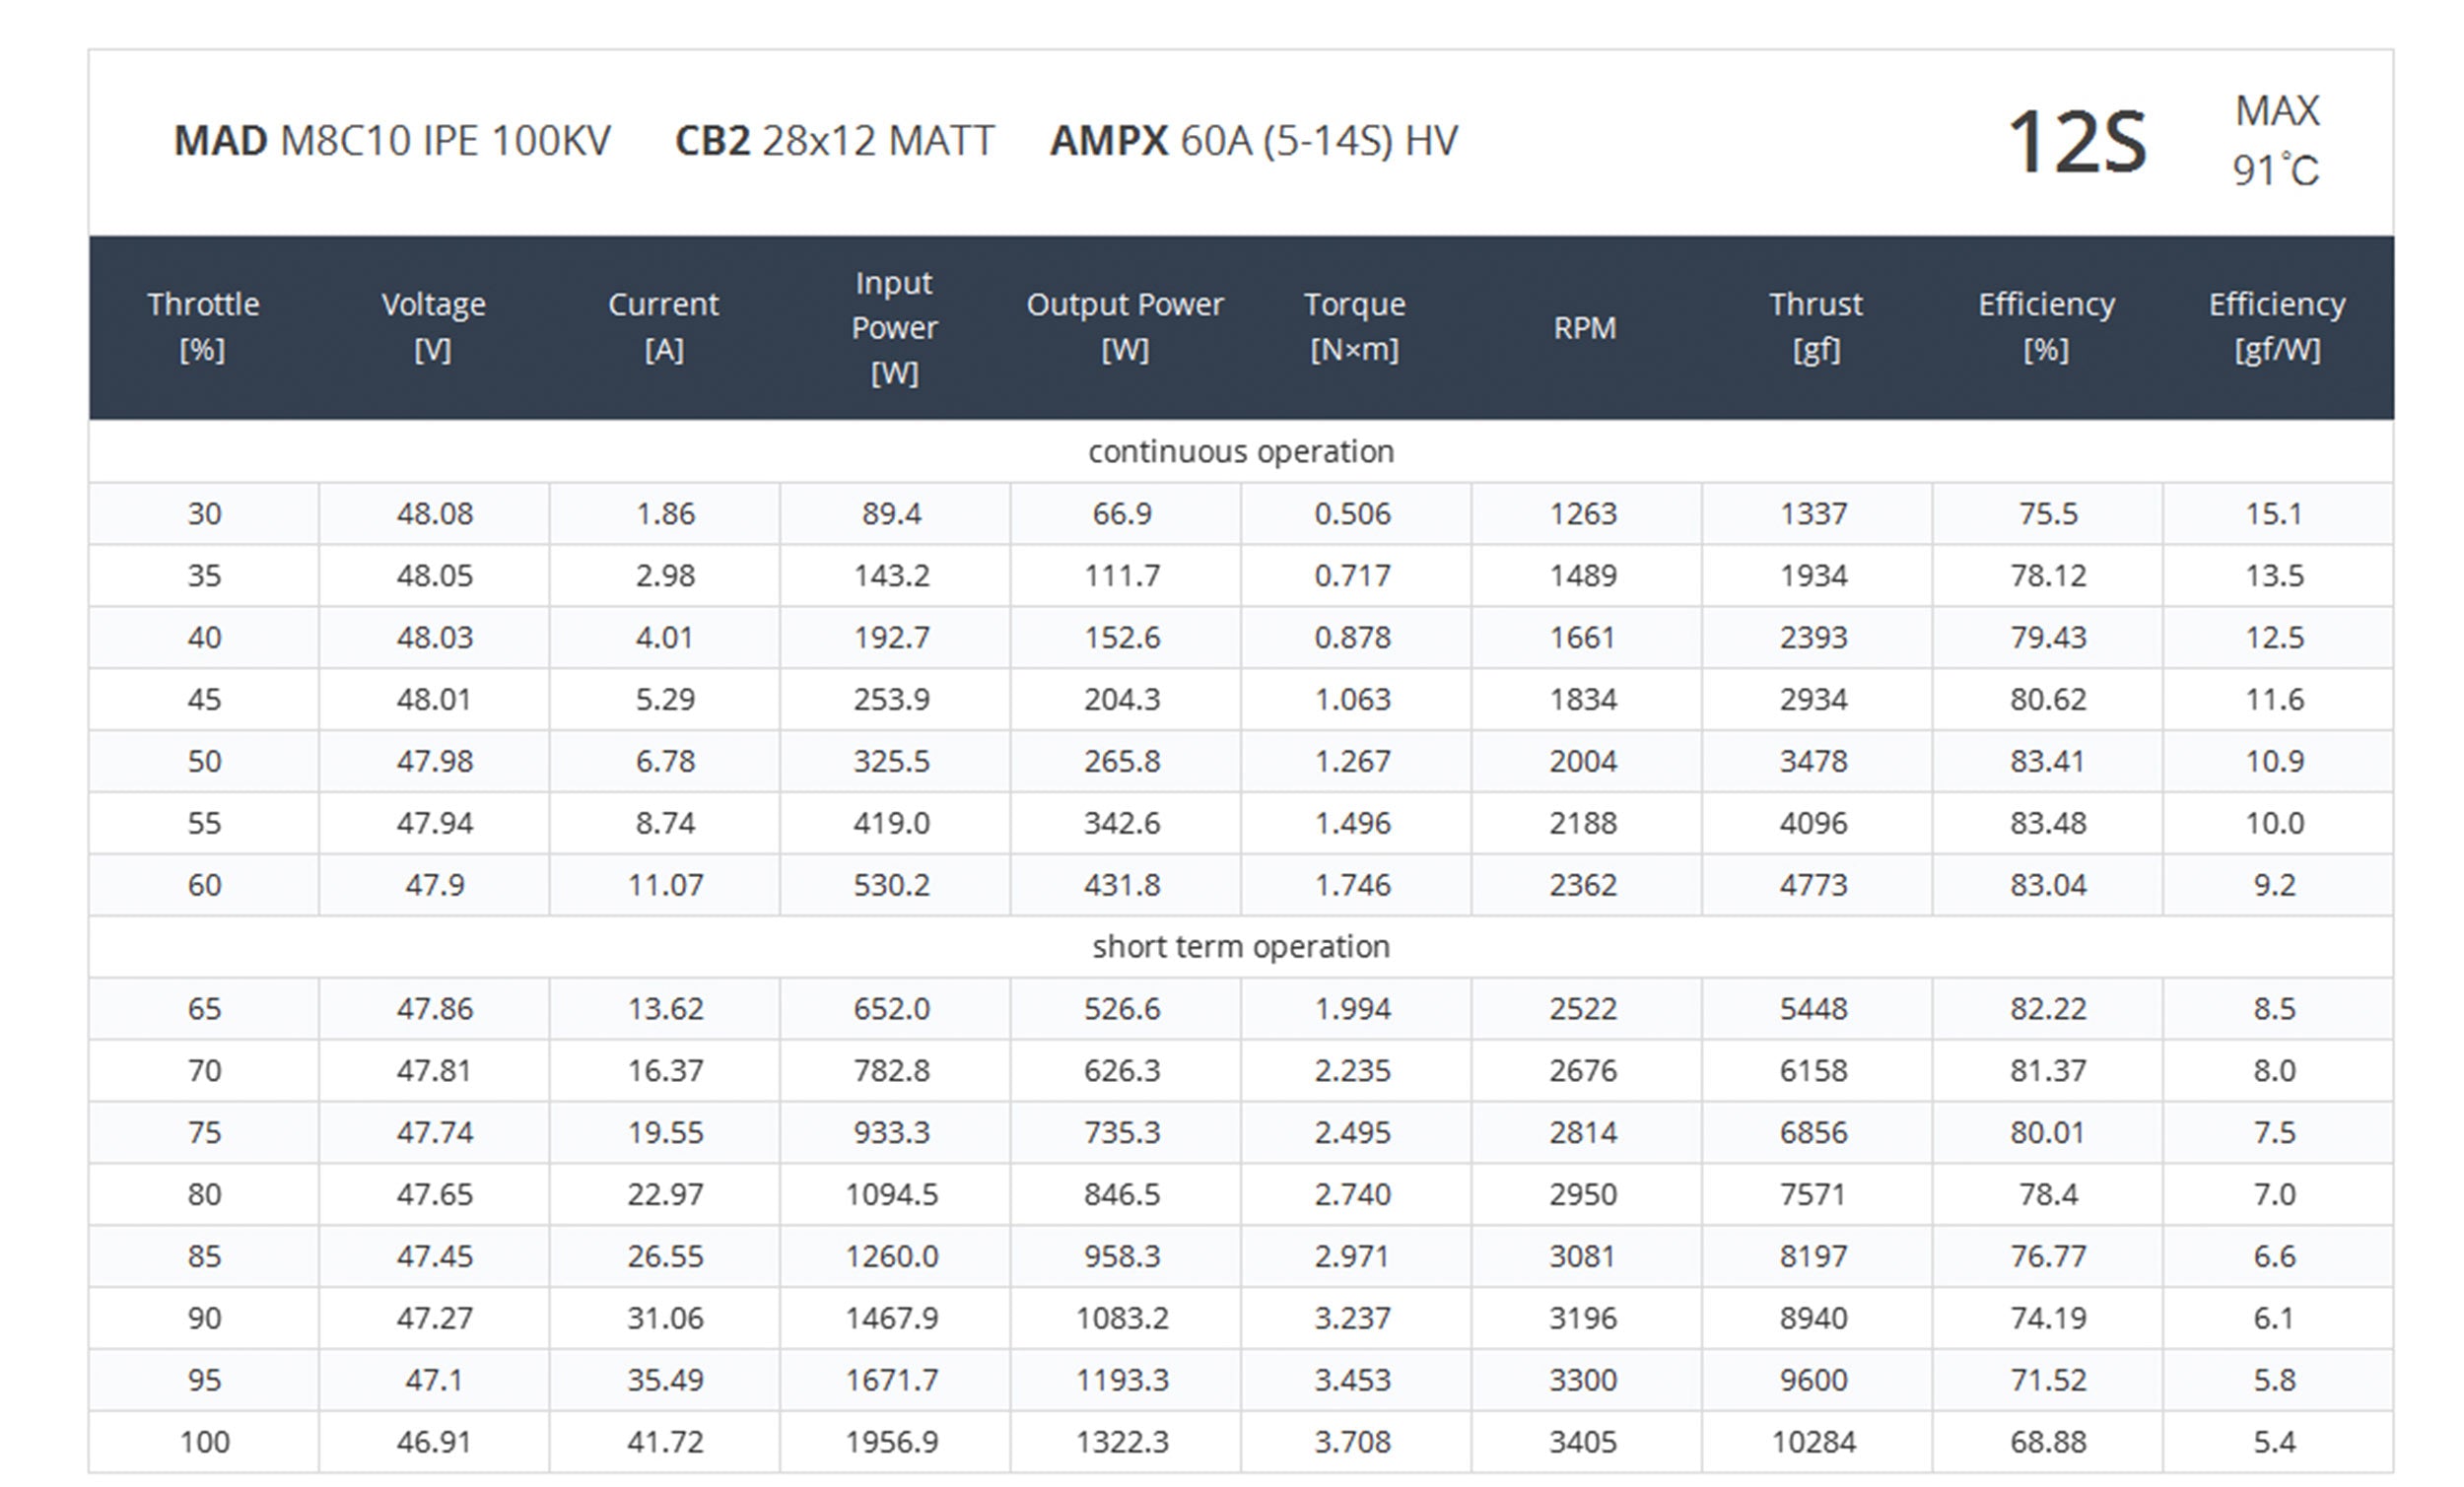
Task: Click the MAX 91°C temperature text
Action: click(2275, 141)
